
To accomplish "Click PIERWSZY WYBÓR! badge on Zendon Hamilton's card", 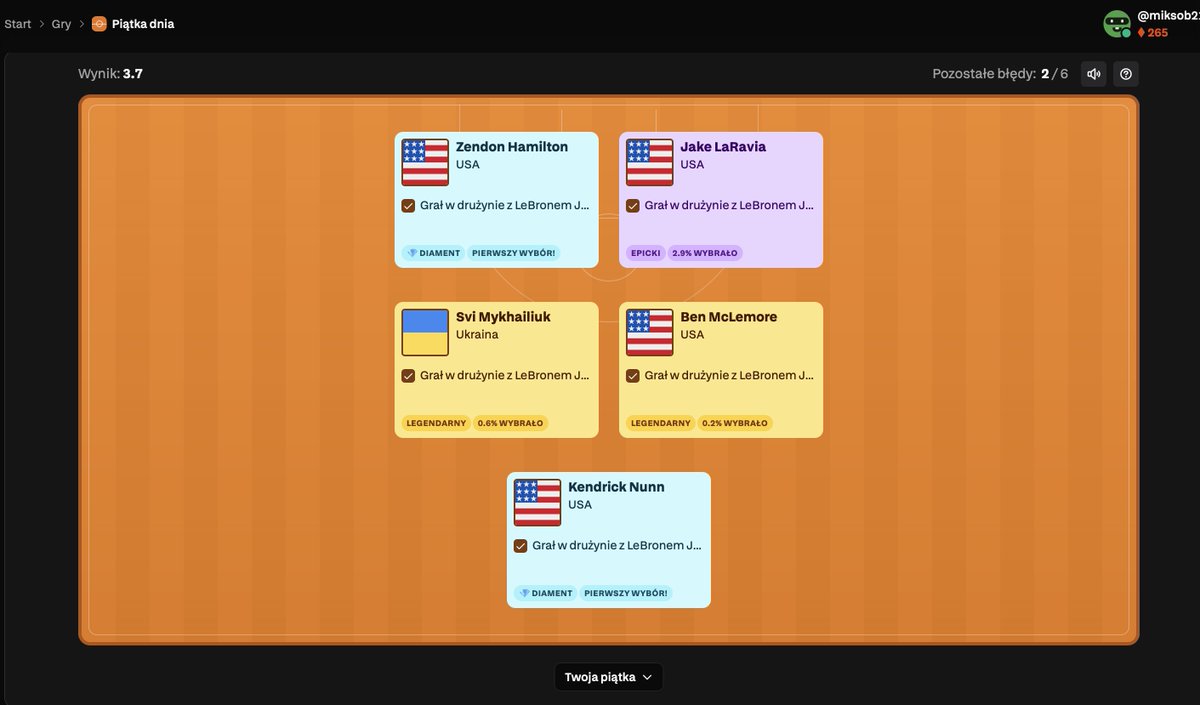I will point(514,253).
